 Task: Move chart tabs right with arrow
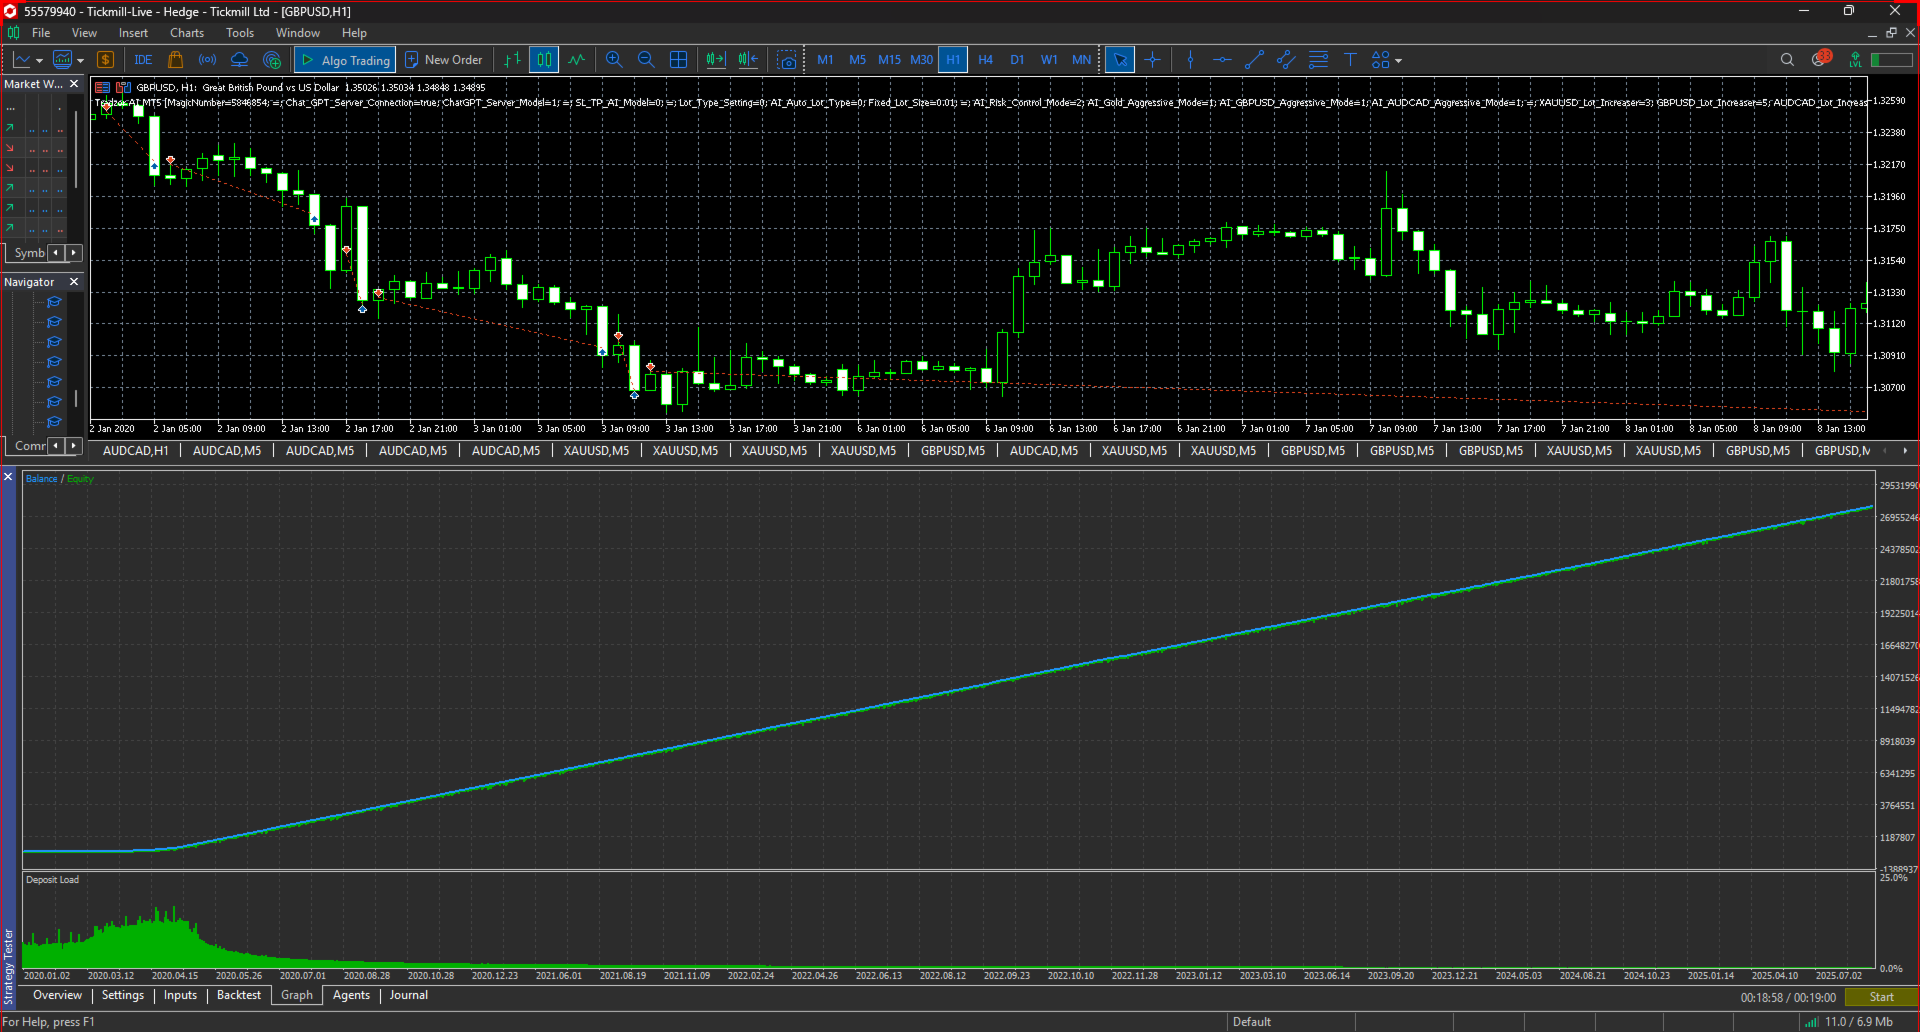click(x=1905, y=451)
